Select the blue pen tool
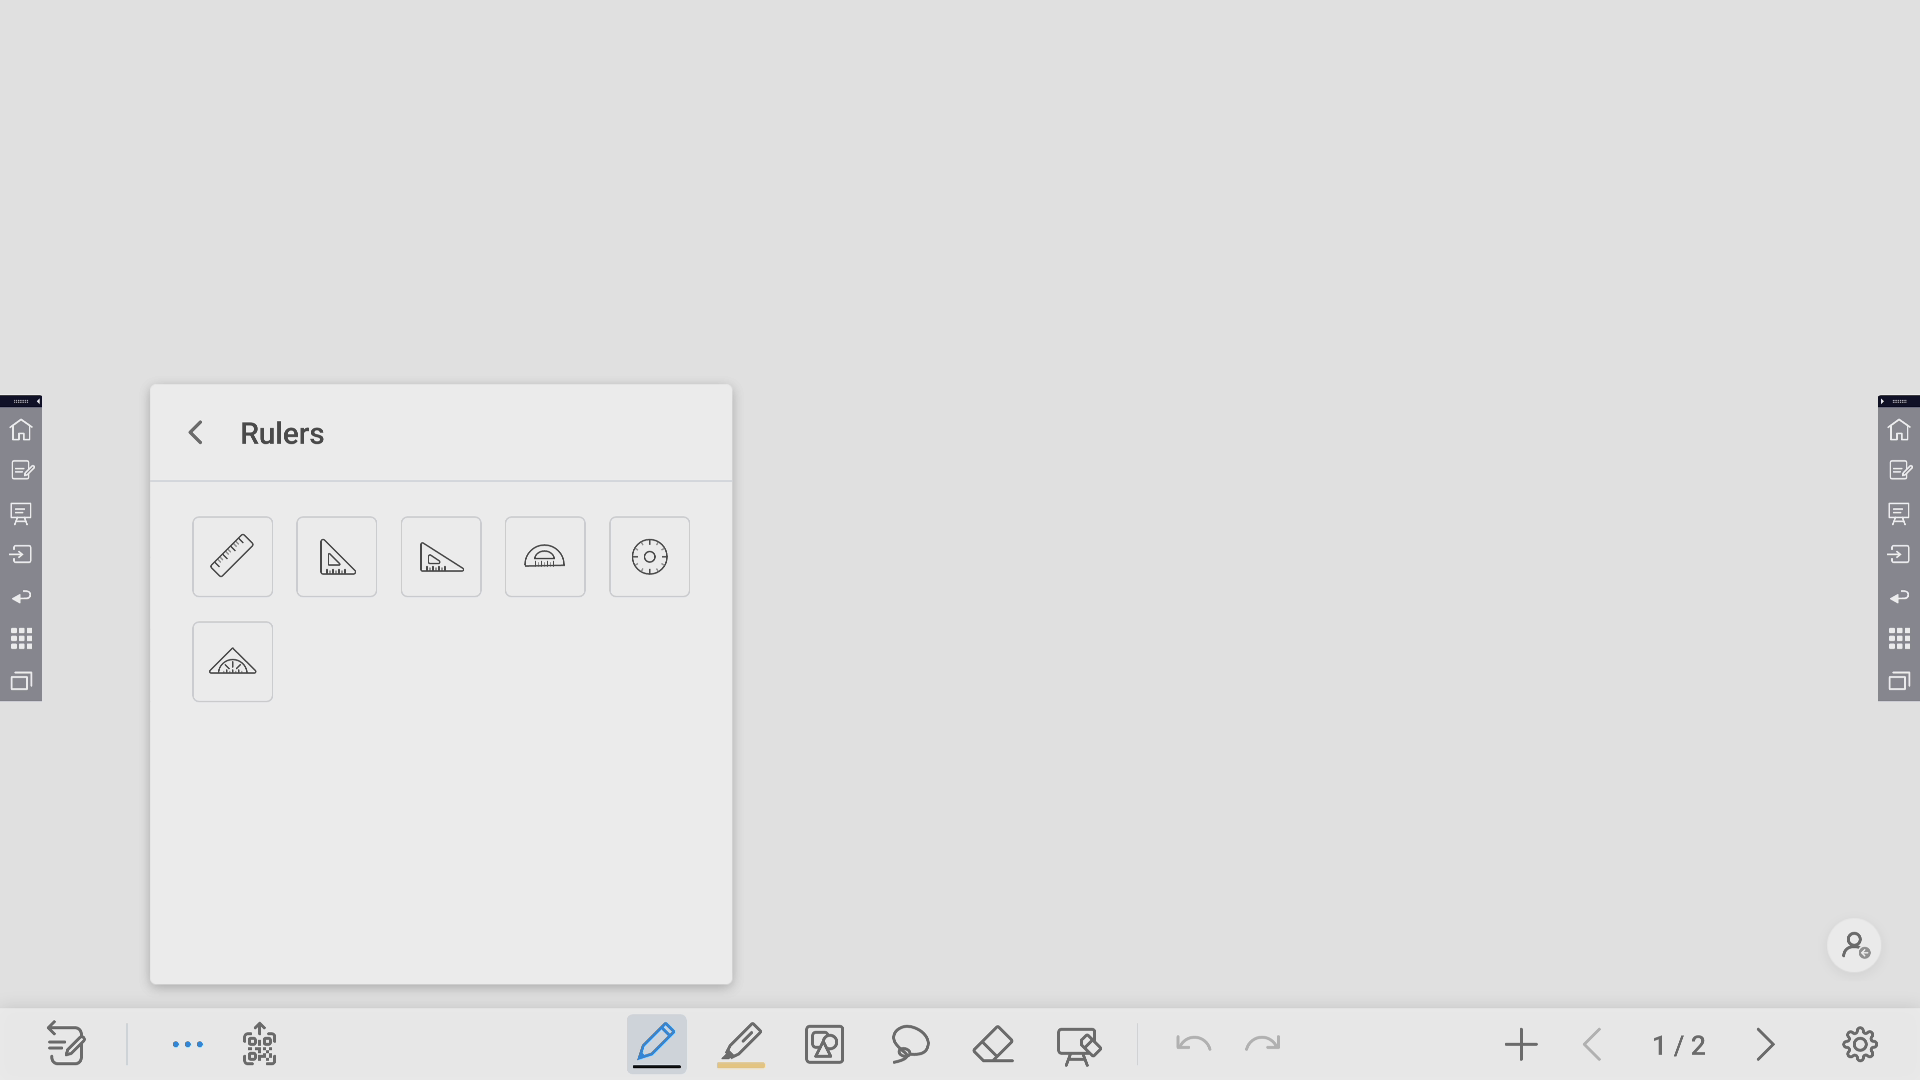Image resolution: width=1920 pixels, height=1080 pixels. coord(656,1044)
